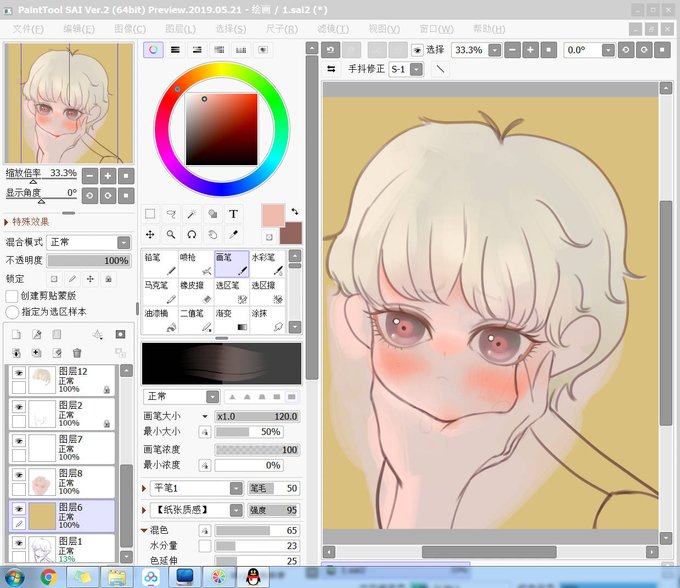Select the color wheel panel icon

(153, 50)
